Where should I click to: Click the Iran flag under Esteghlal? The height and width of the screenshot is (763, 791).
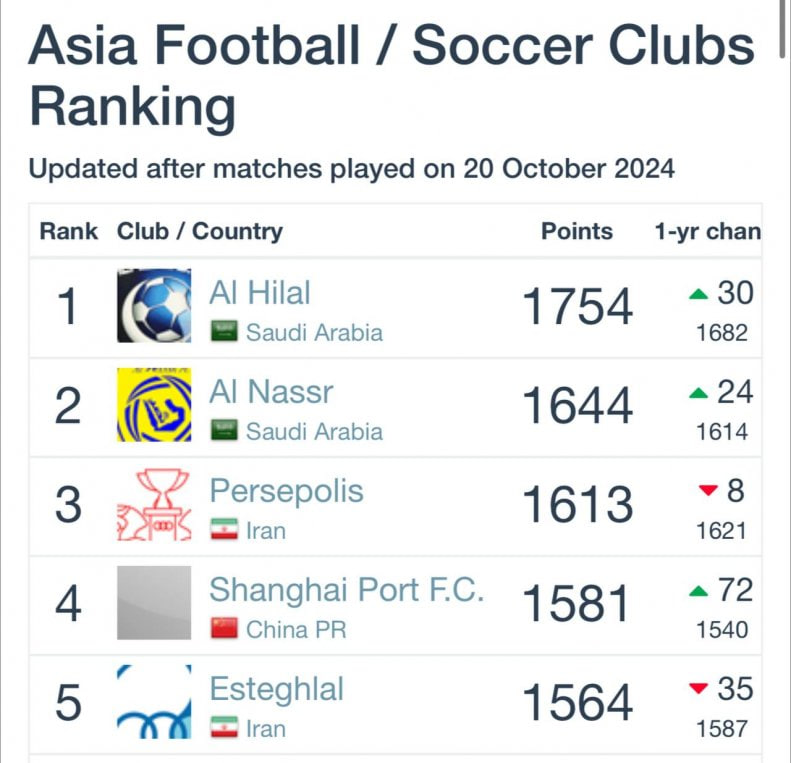(x=224, y=727)
